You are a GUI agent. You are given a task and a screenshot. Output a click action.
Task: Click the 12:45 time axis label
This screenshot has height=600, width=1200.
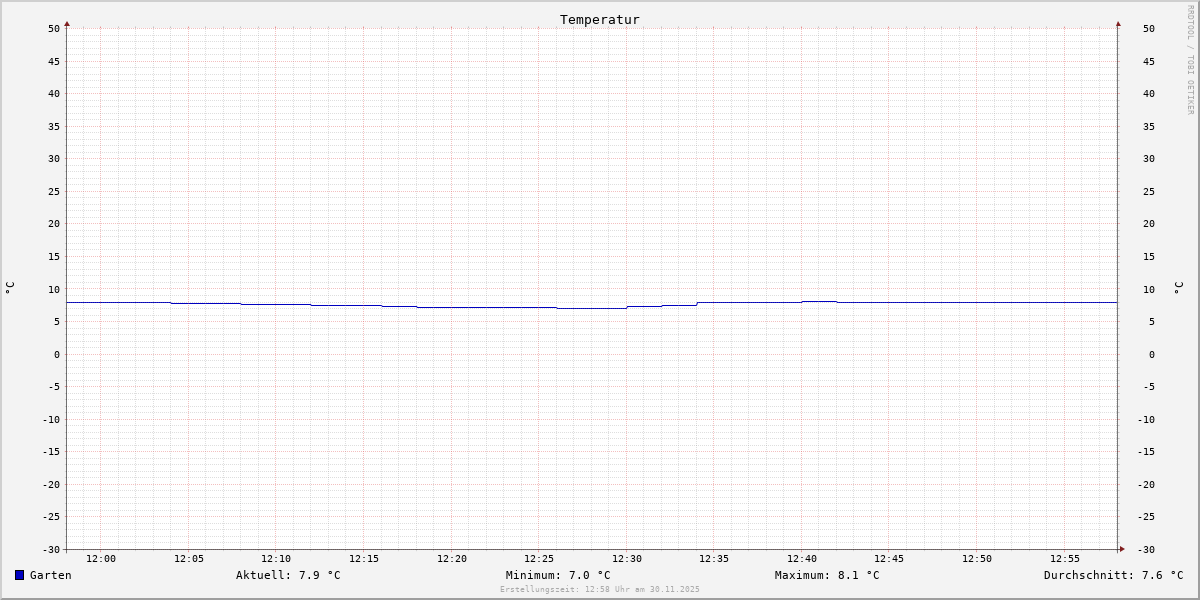click(889, 559)
